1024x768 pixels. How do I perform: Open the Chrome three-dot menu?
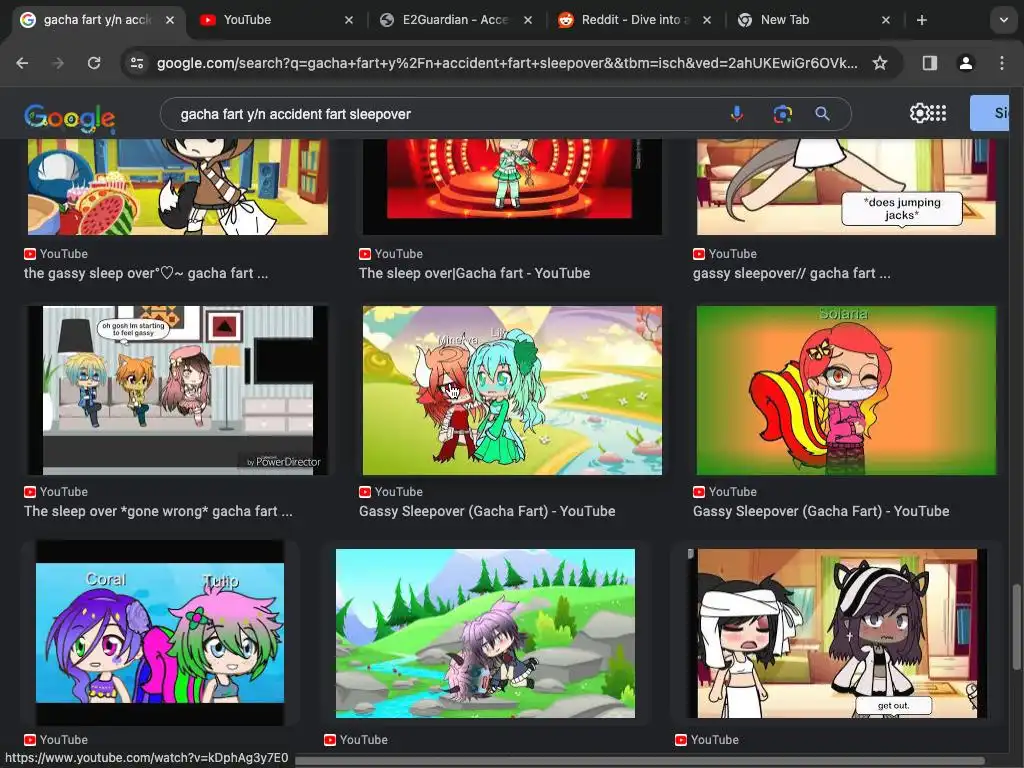coord(1002,63)
